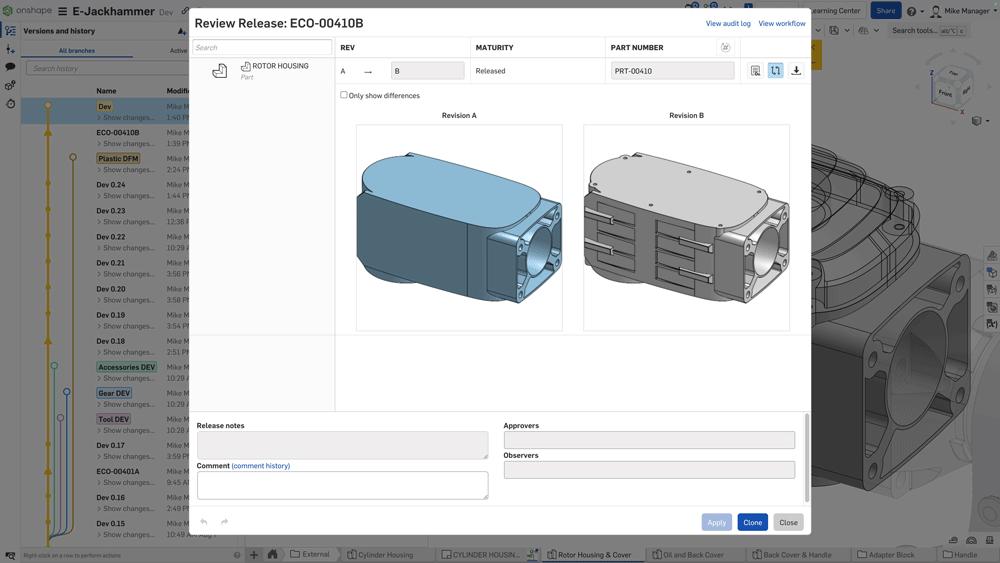This screenshot has width=1000, height=563.
Task: Expand Show changes under ECO-00410B
Action: pos(125,144)
